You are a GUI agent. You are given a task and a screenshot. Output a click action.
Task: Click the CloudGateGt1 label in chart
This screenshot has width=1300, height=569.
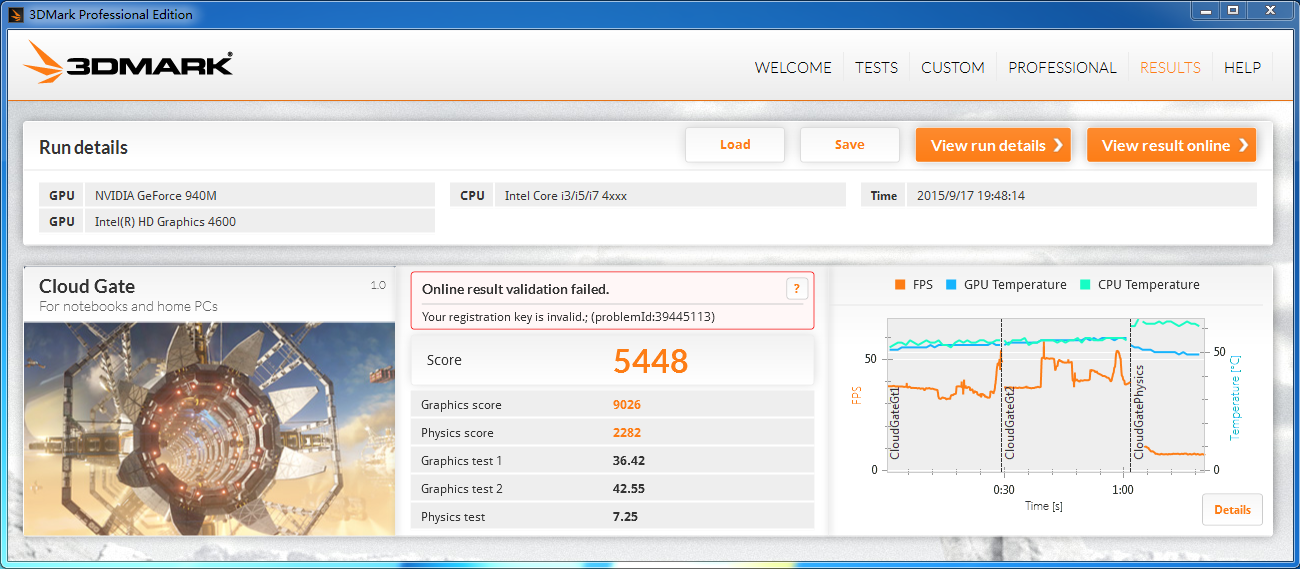pos(895,423)
